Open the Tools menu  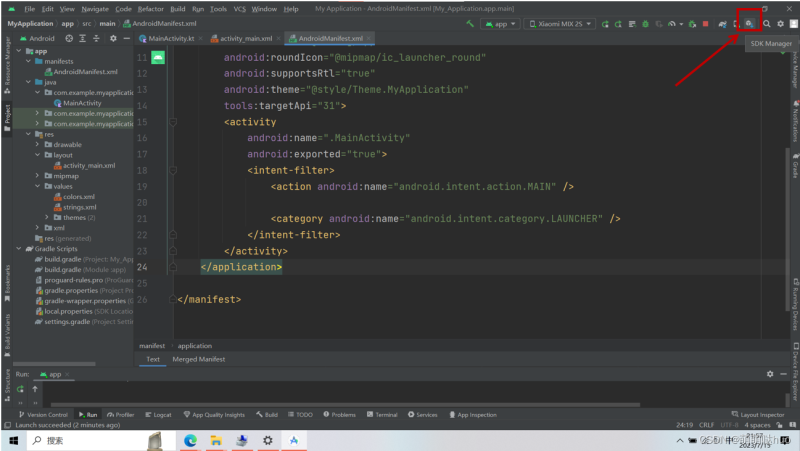click(218, 9)
